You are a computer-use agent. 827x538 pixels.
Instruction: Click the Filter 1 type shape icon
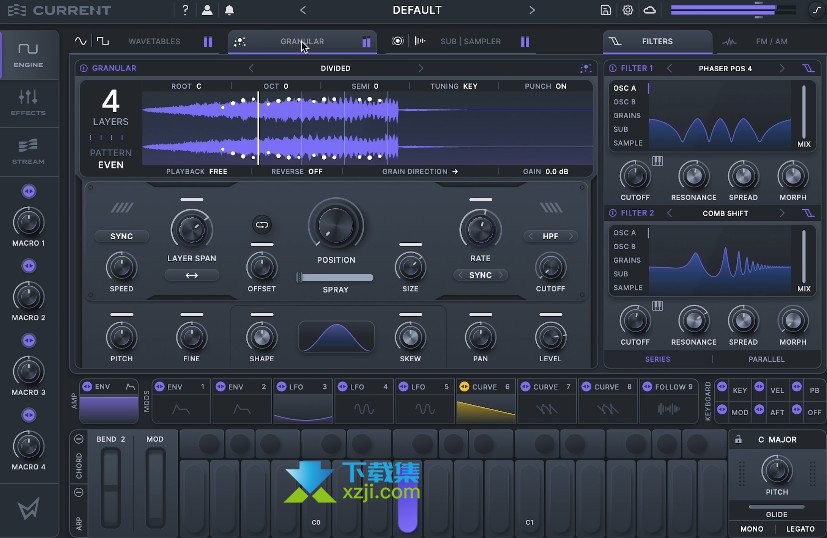(x=808, y=68)
